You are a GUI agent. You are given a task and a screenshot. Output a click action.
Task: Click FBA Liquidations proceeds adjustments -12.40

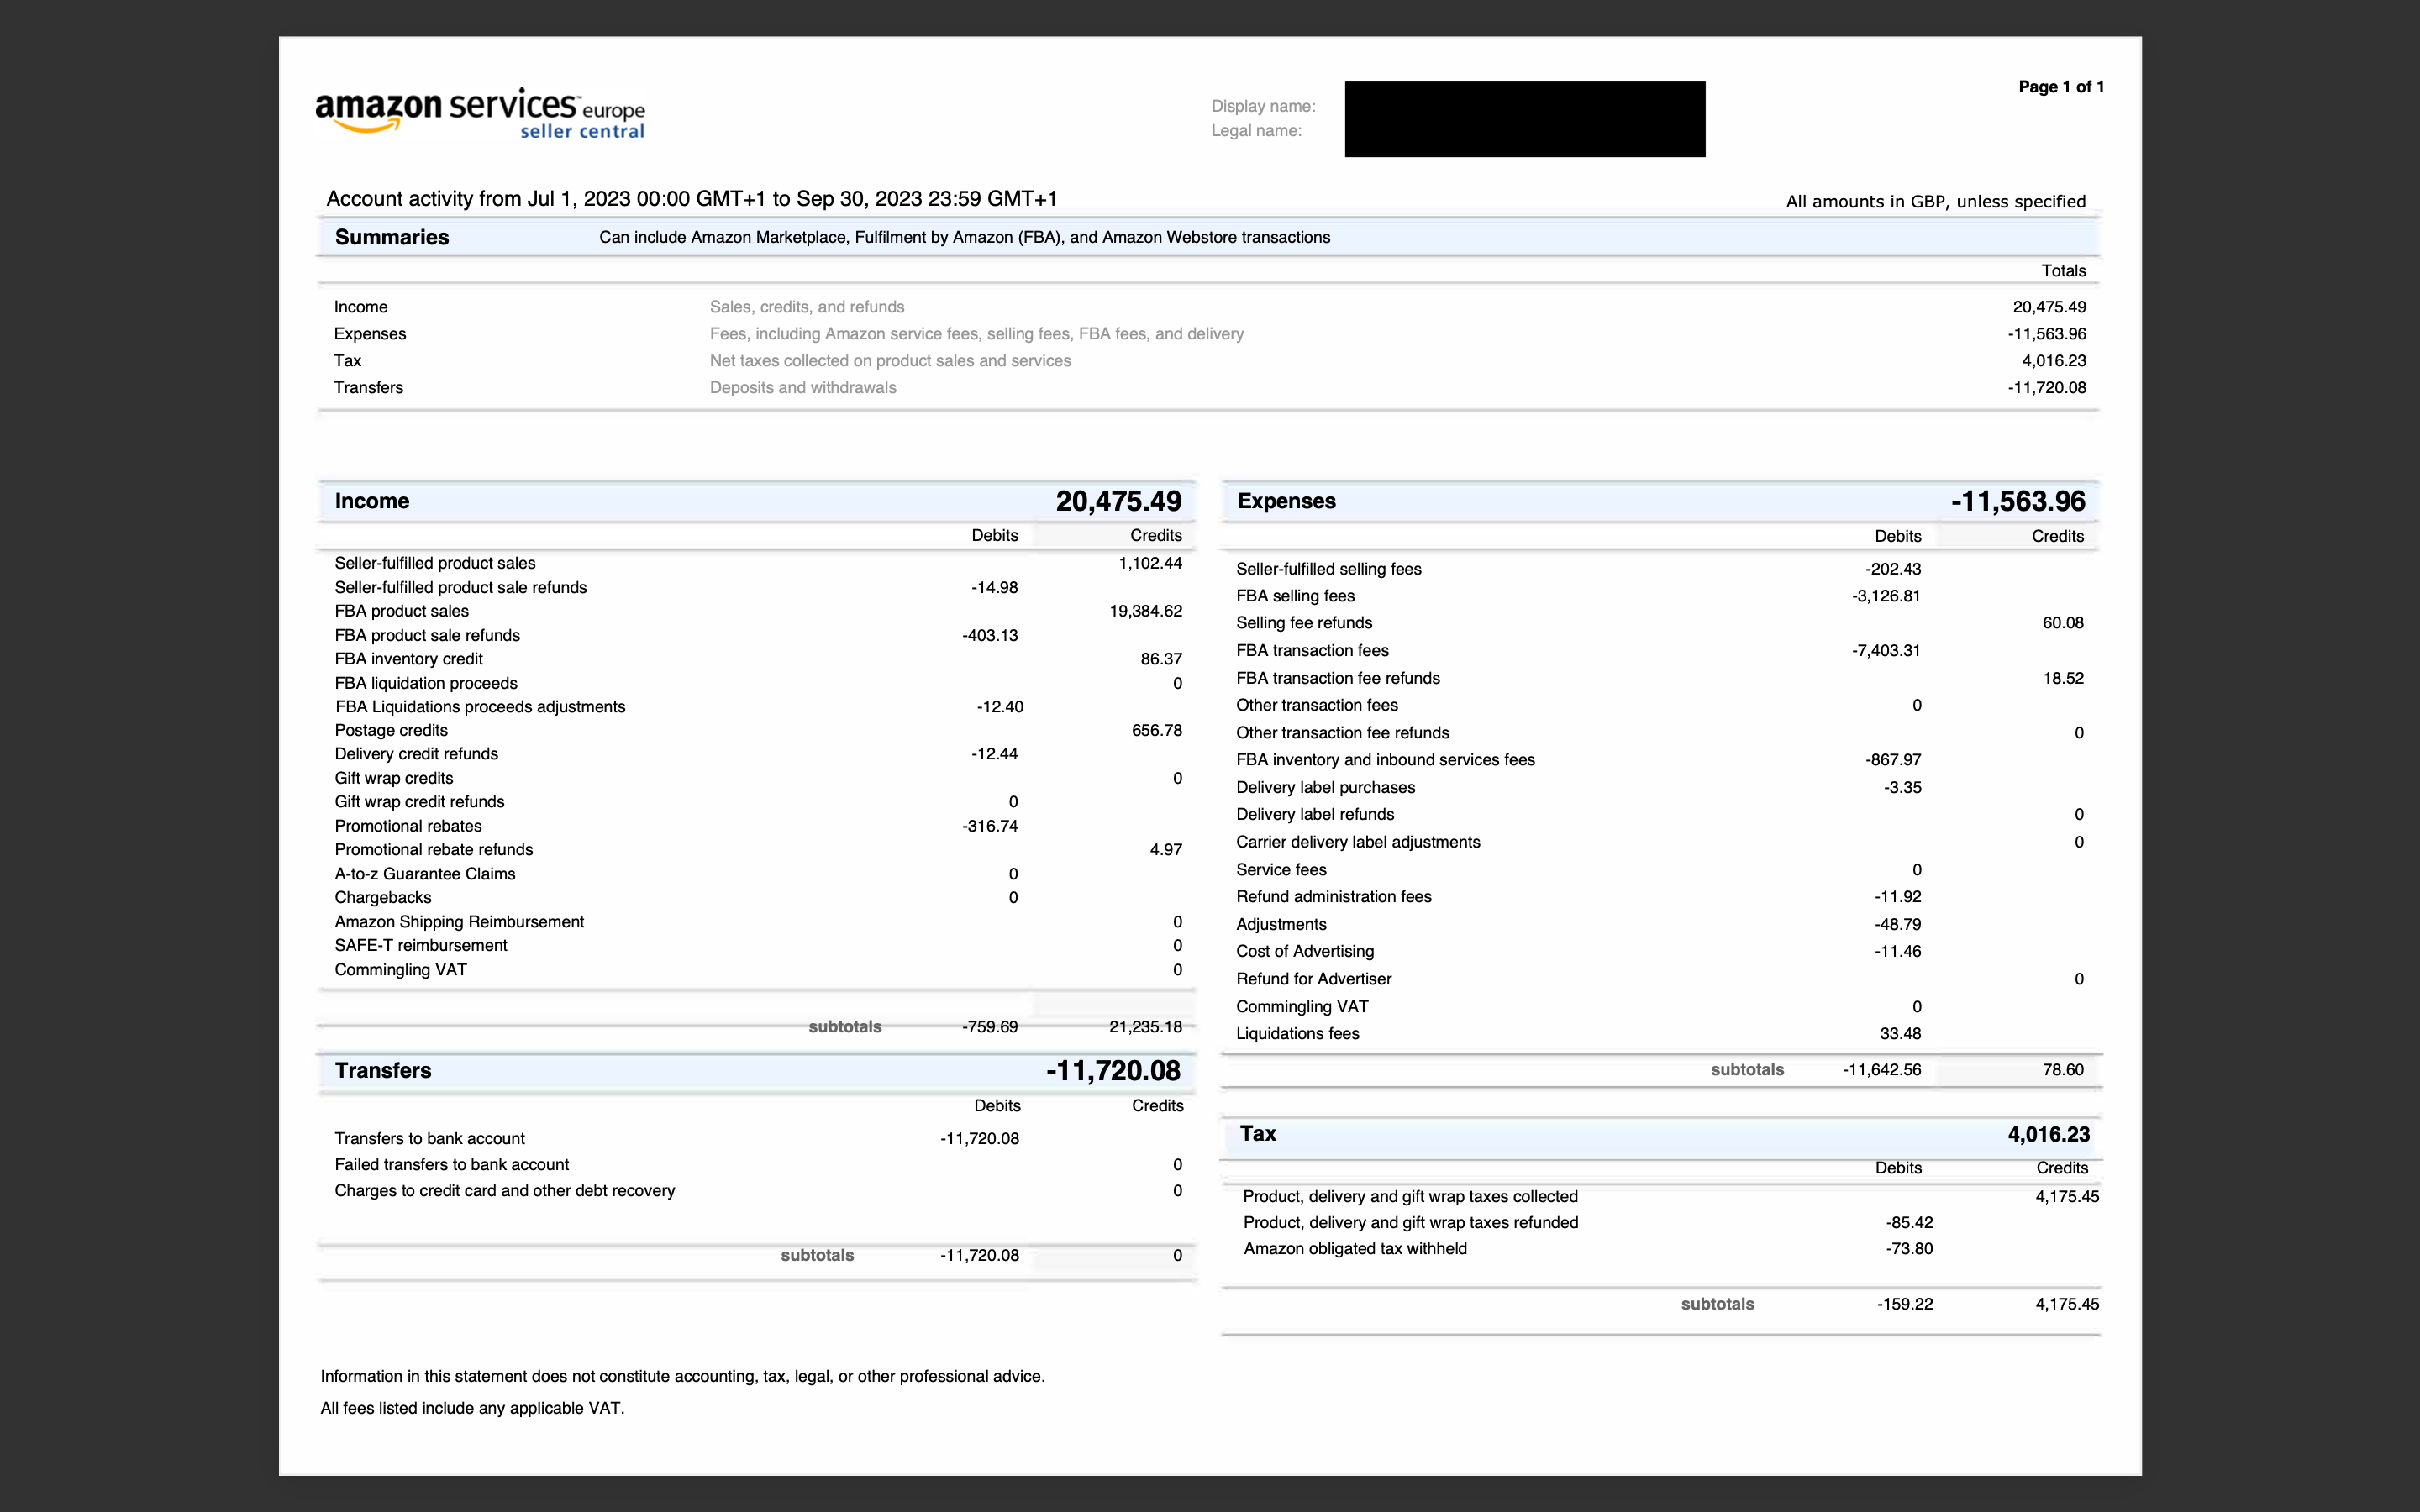pyautogui.click(x=1000, y=707)
